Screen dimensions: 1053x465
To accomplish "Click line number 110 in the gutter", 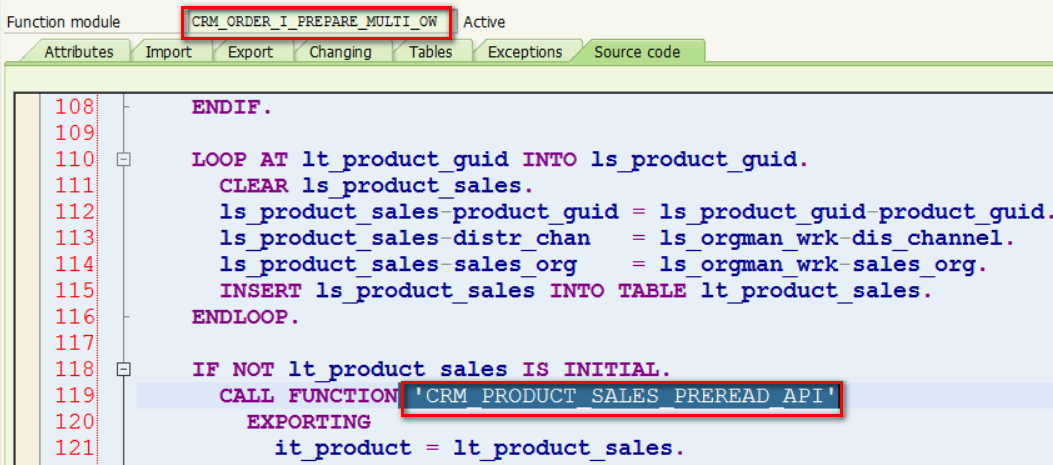I will click(x=75, y=160).
